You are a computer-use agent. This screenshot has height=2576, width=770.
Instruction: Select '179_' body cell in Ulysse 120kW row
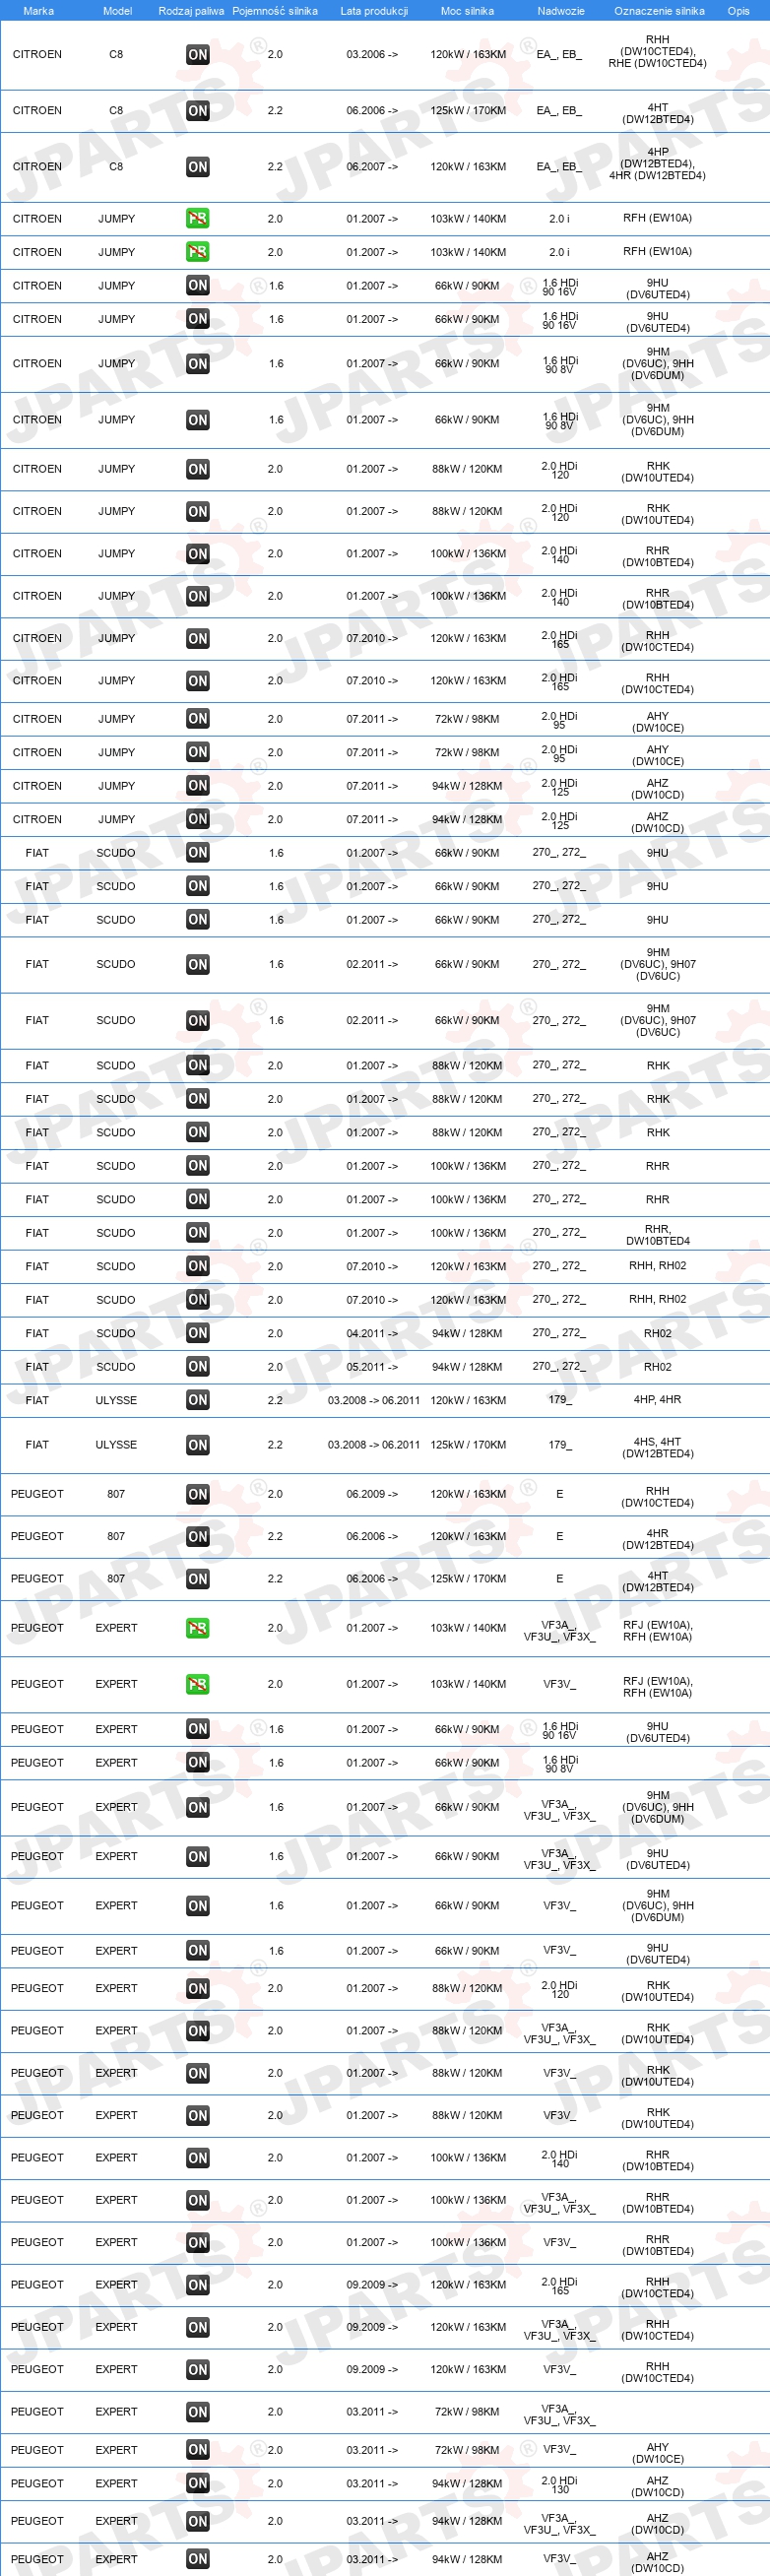(x=560, y=1400)
